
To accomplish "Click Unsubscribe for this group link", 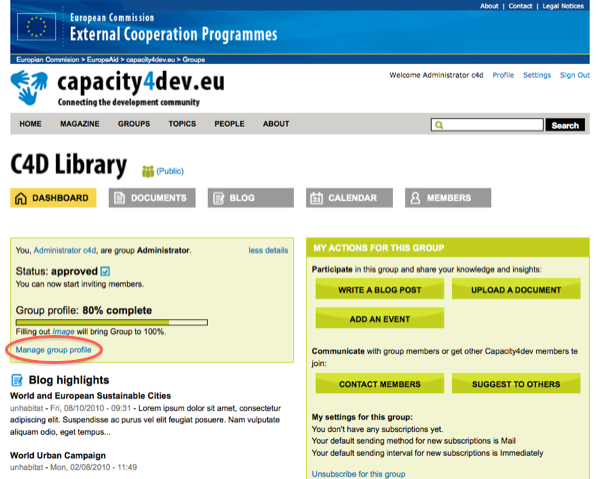I will [359, 473].
